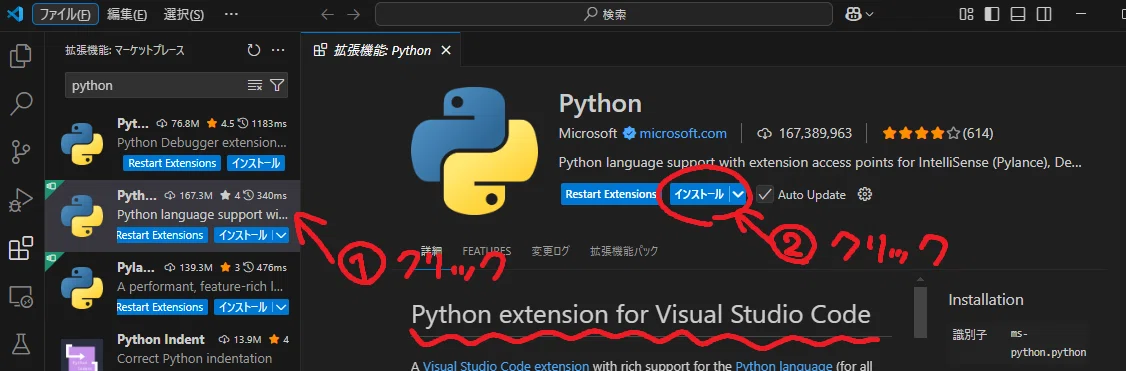Expand install options dropdown on Python page

pyautogui.click(x=738, y=194)
